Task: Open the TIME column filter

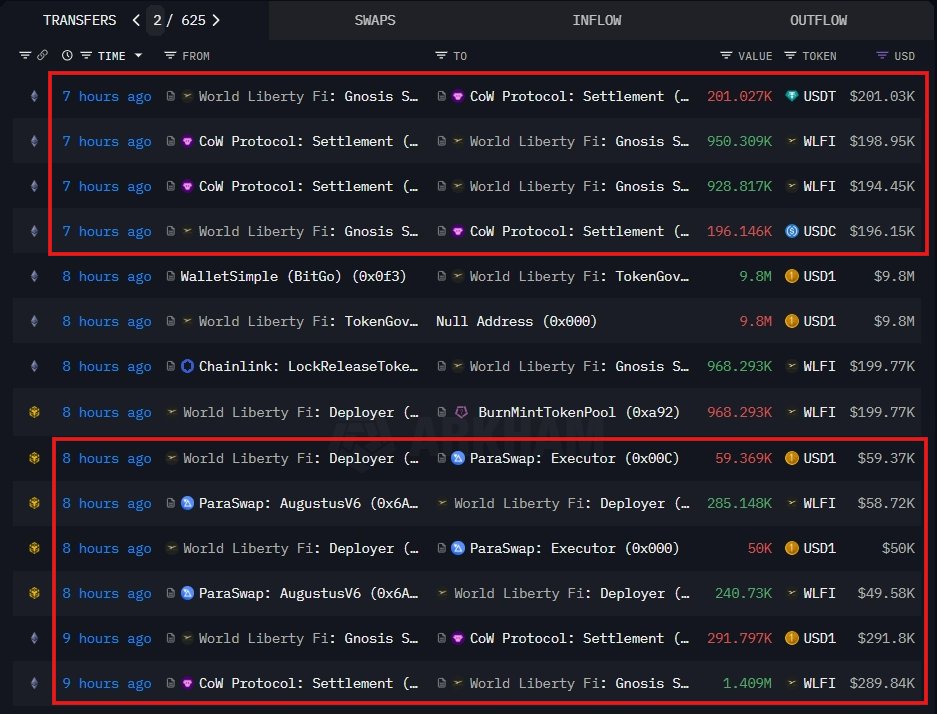Action: point(86,56)
